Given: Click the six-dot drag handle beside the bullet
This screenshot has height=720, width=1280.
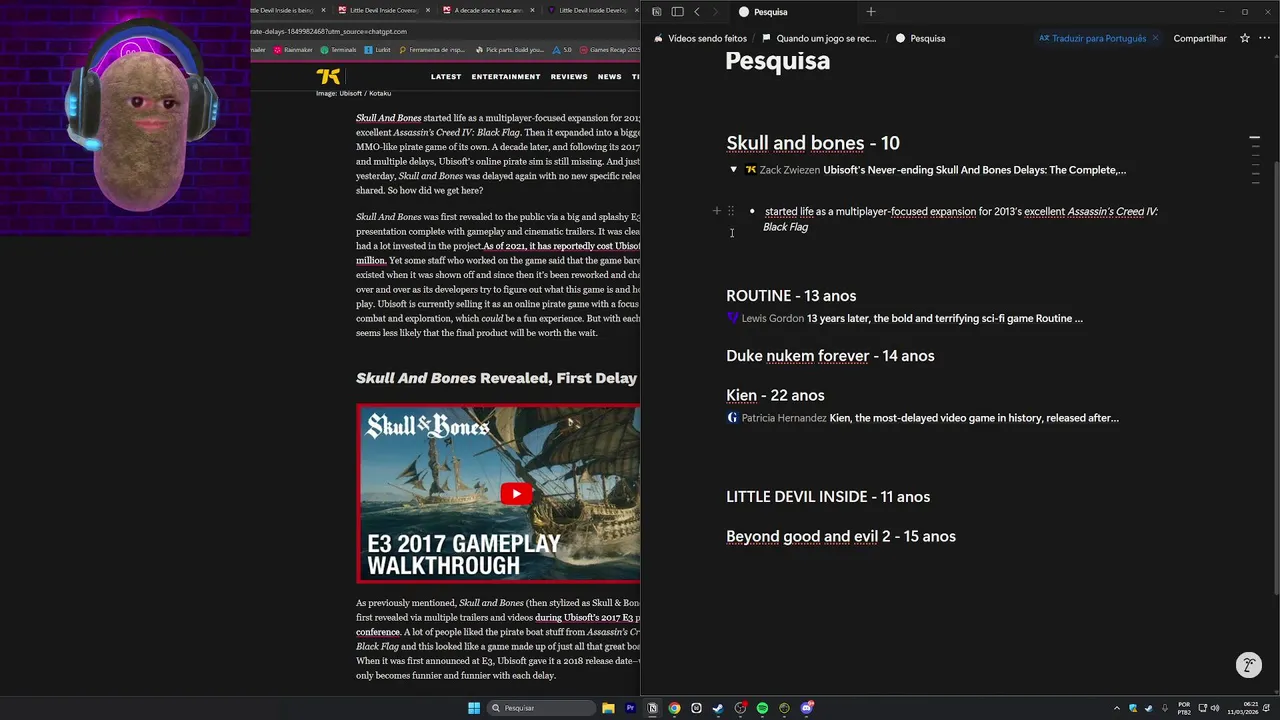Looking at the screenshot, I should point(731,211).
